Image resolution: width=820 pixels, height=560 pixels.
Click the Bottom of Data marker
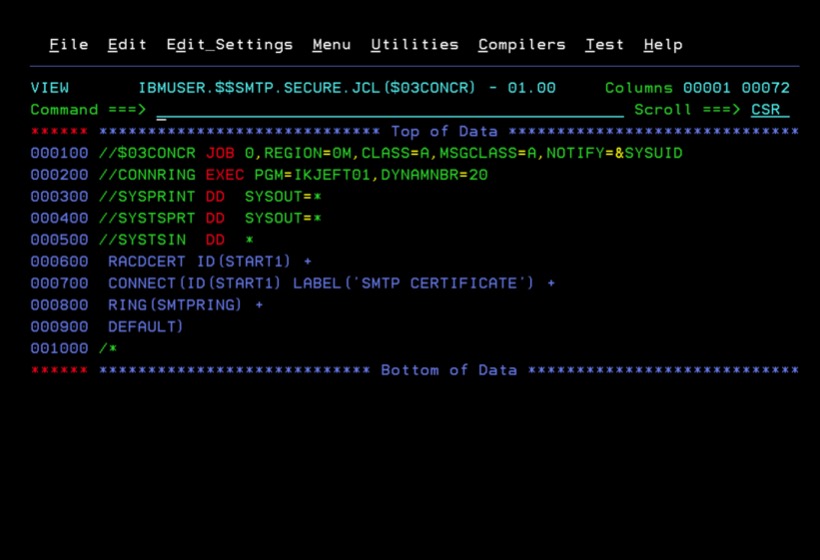[449, 370]
